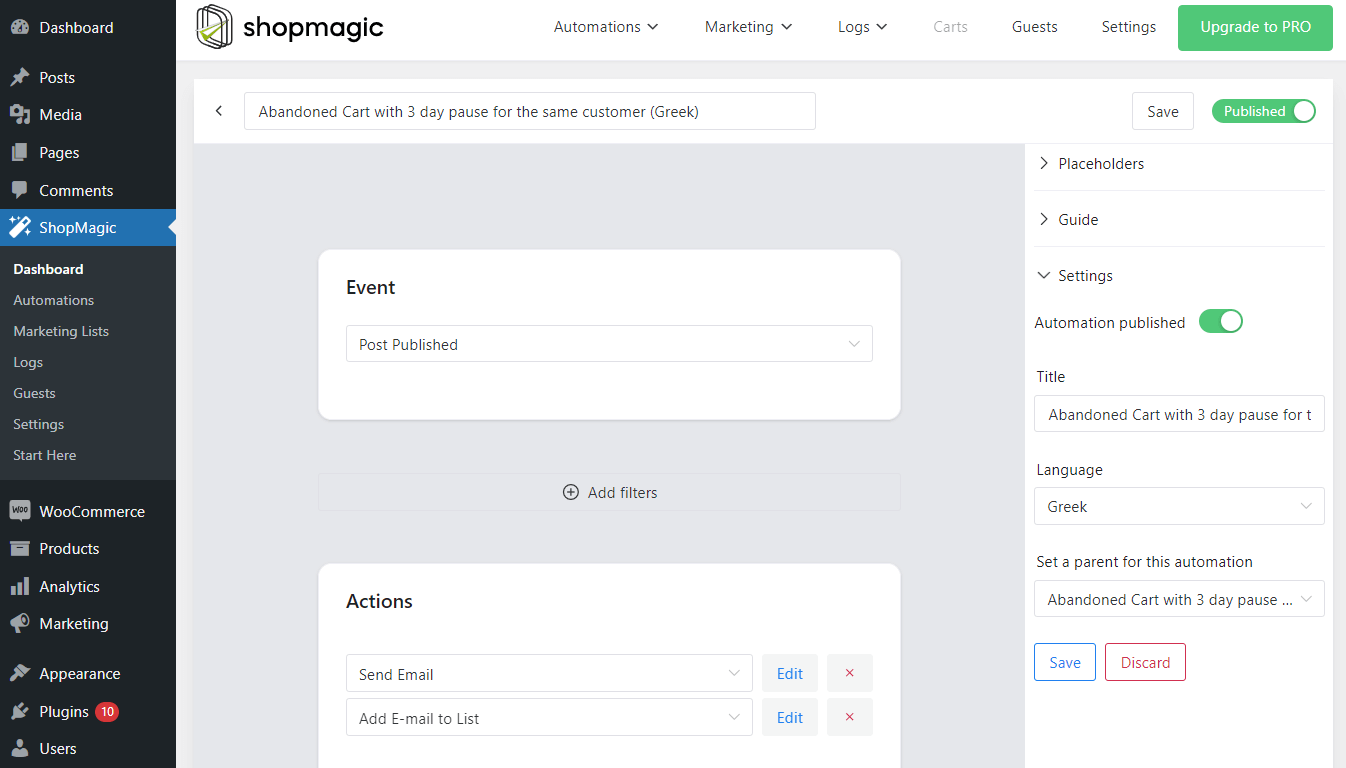
Task: Open Carts in the top navigation
Action: tap(950, 27)
